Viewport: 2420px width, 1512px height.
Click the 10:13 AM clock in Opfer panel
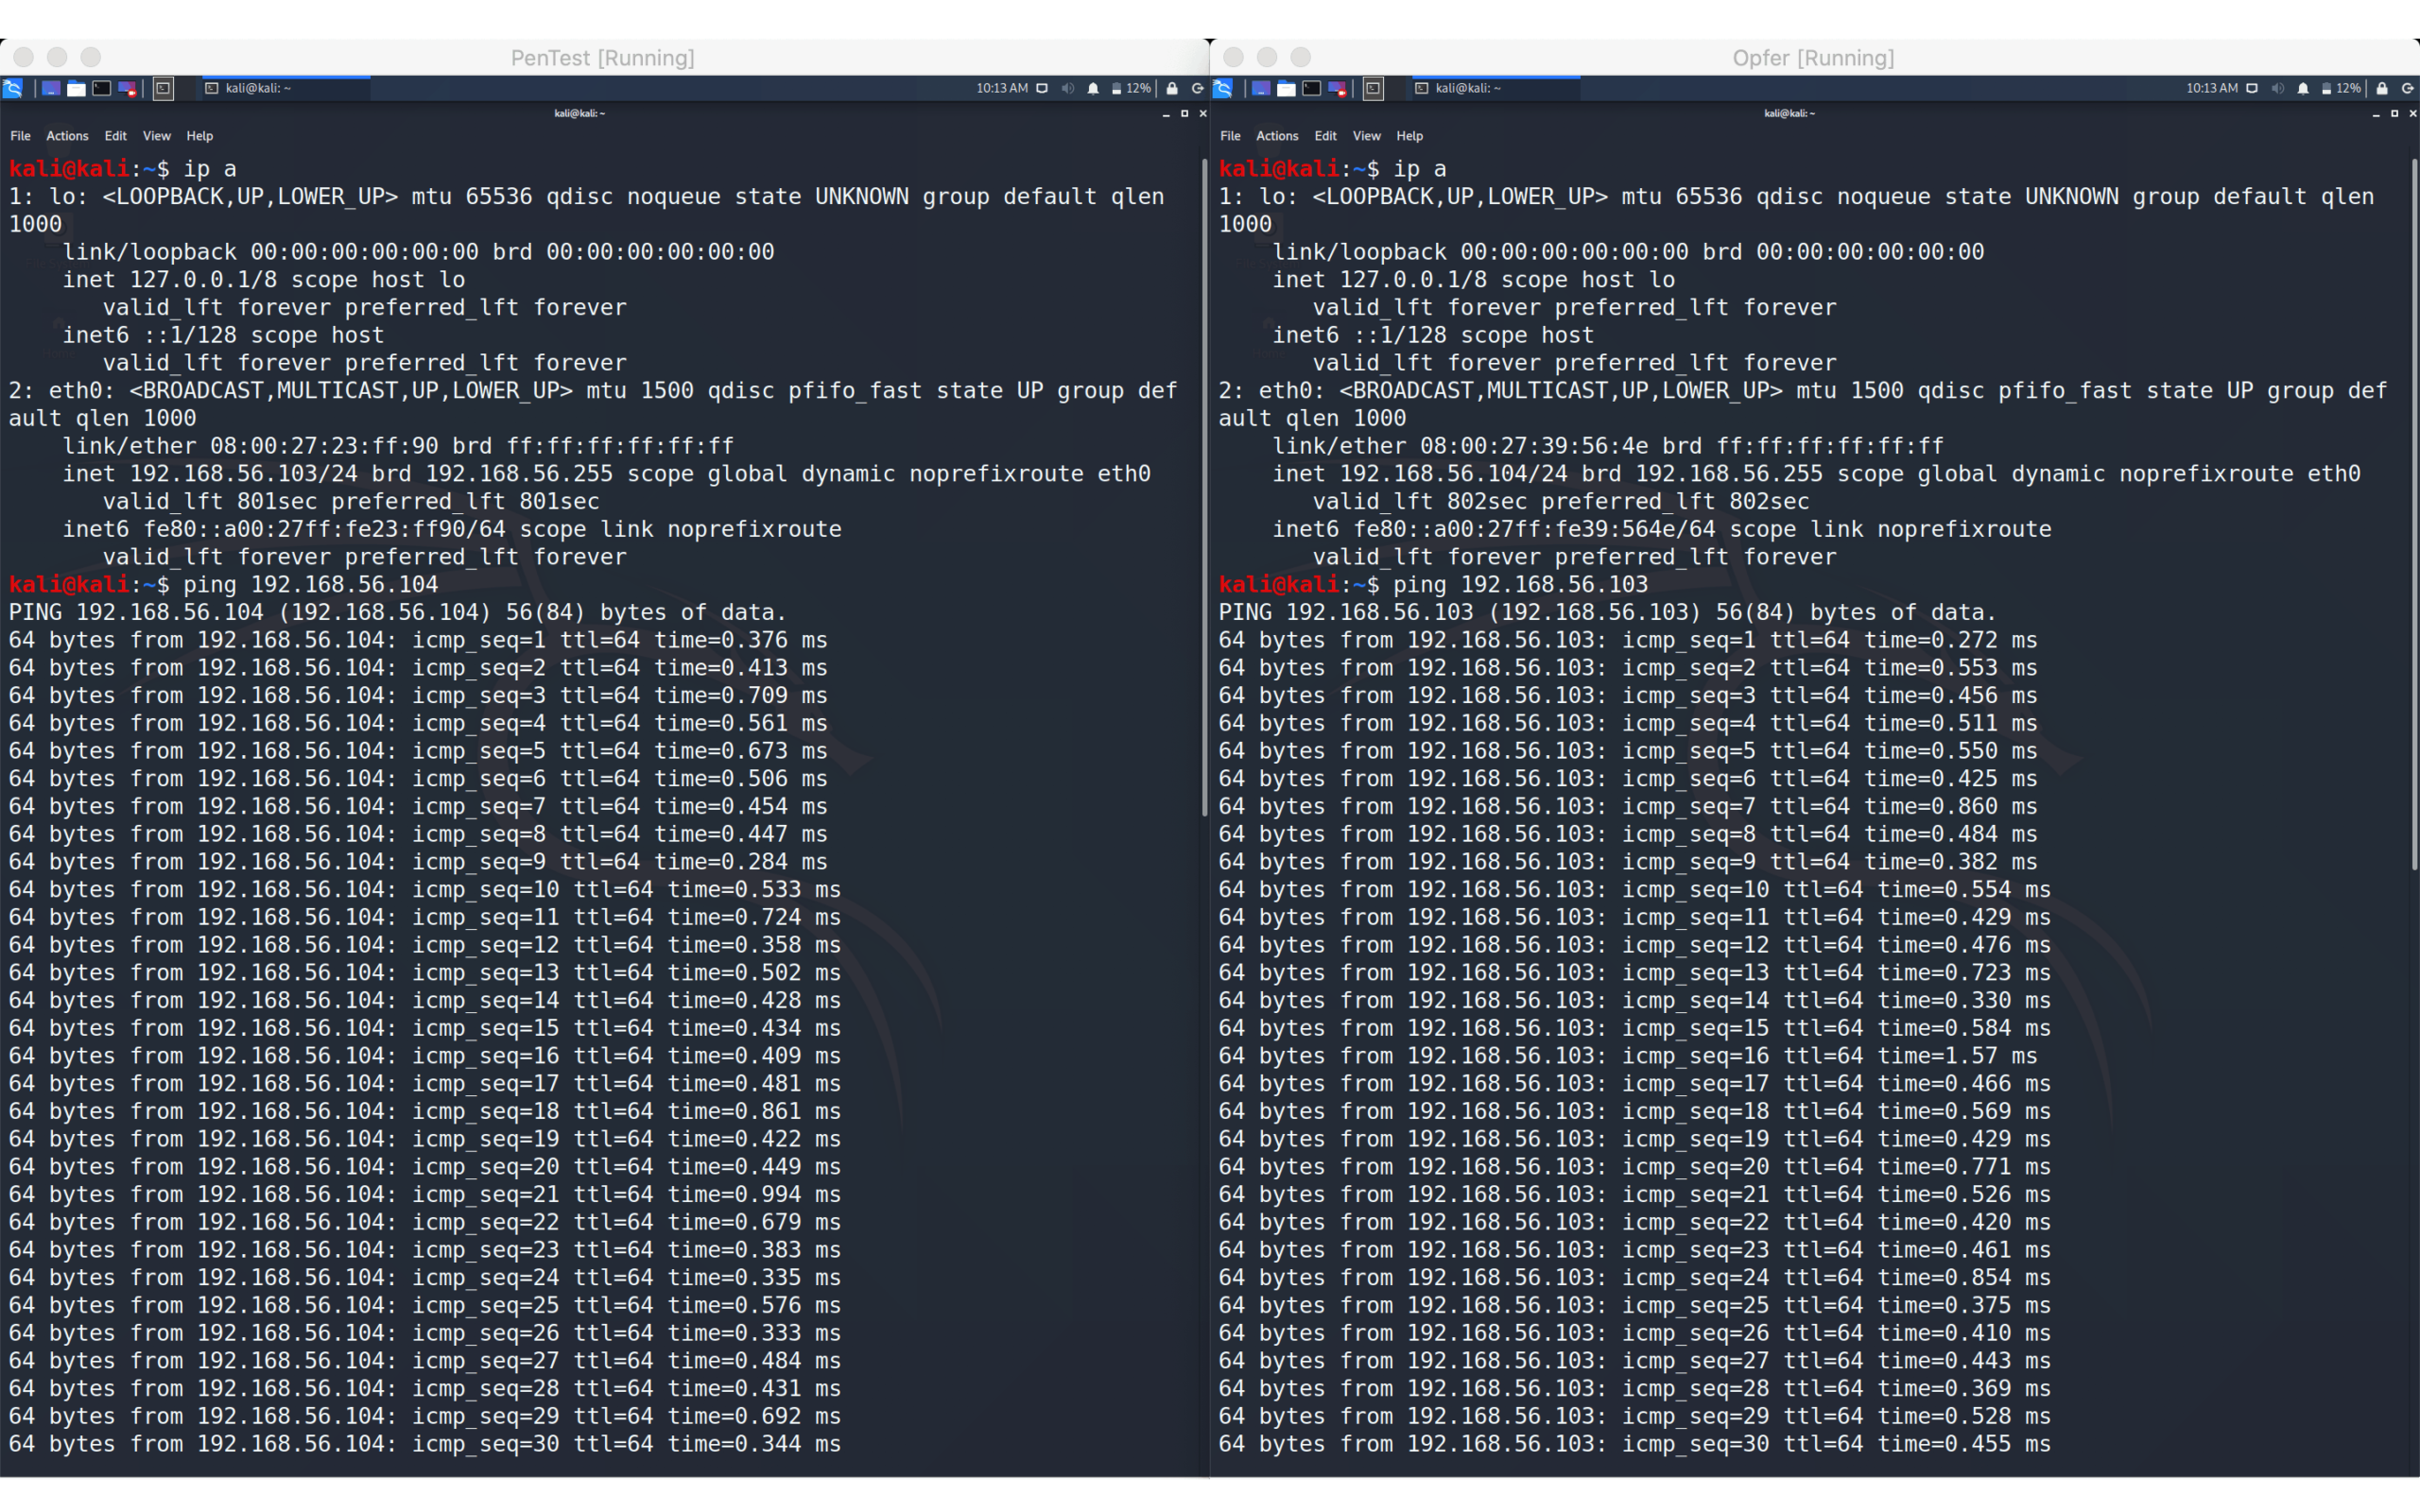2212,89
